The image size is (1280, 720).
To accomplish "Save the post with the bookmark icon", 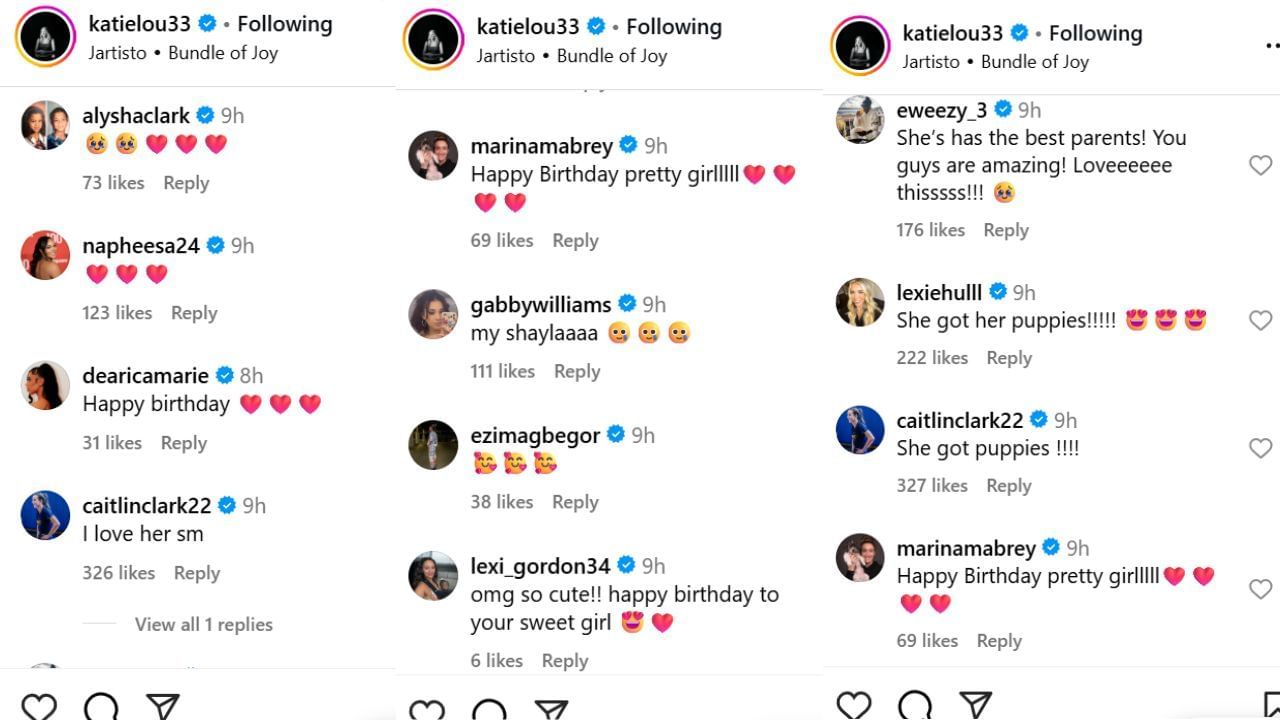I will [x=1270, y=704].
